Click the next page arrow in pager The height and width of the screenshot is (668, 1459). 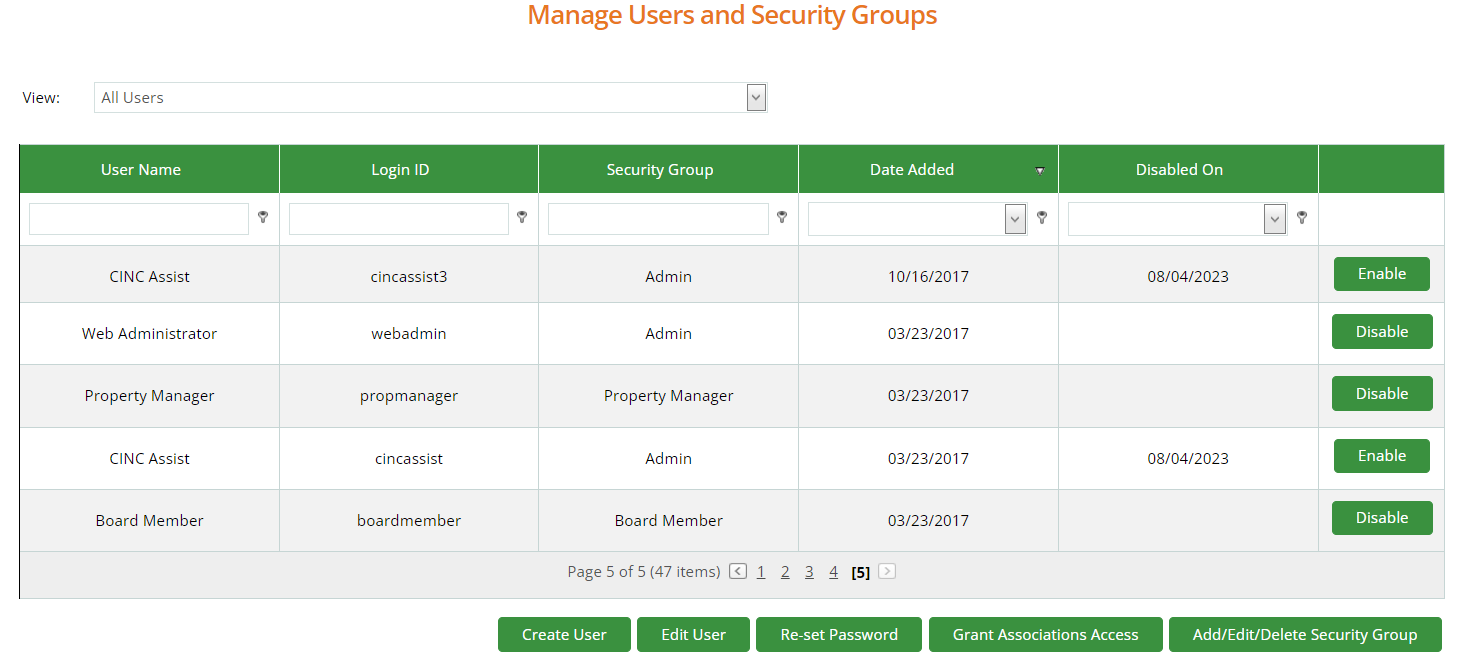tap(886, 572)
